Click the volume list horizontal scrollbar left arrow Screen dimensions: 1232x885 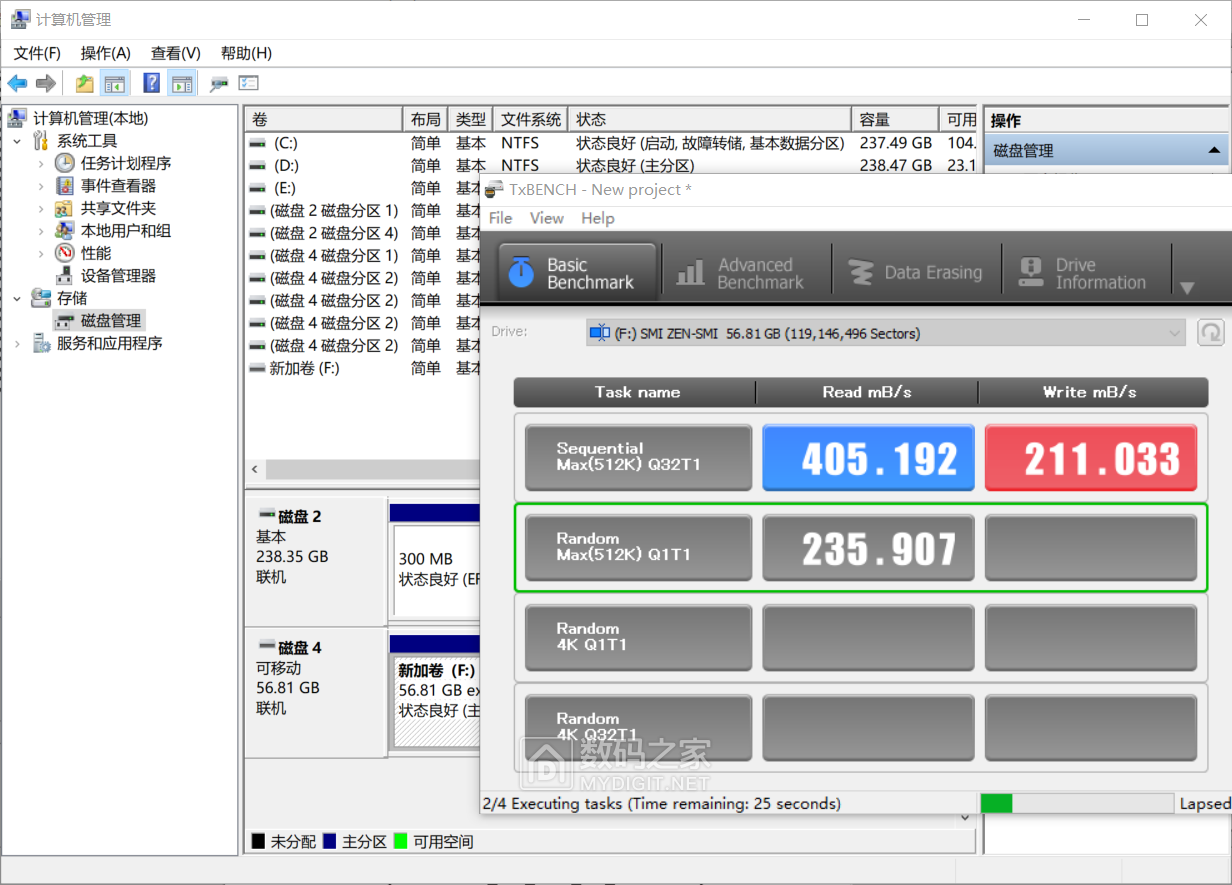[x=254, y=469]
